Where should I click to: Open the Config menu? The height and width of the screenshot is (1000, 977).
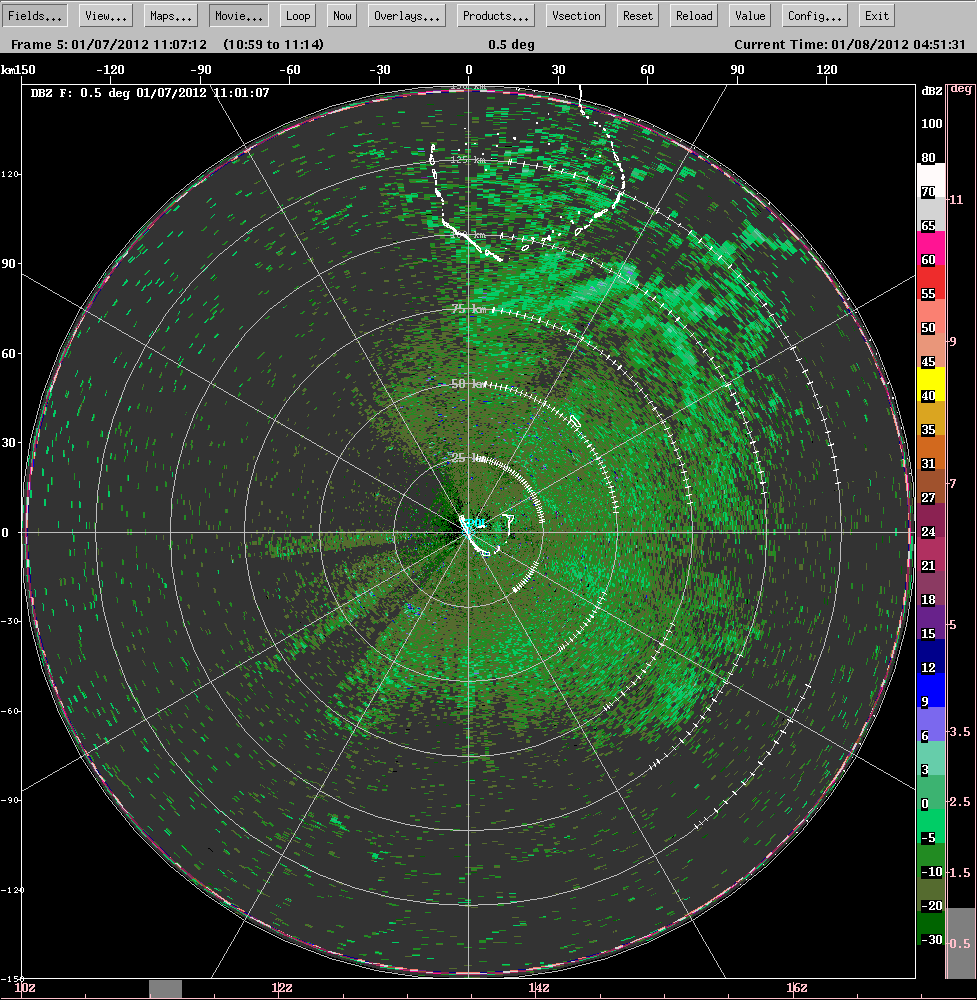[x=813, y=15]
